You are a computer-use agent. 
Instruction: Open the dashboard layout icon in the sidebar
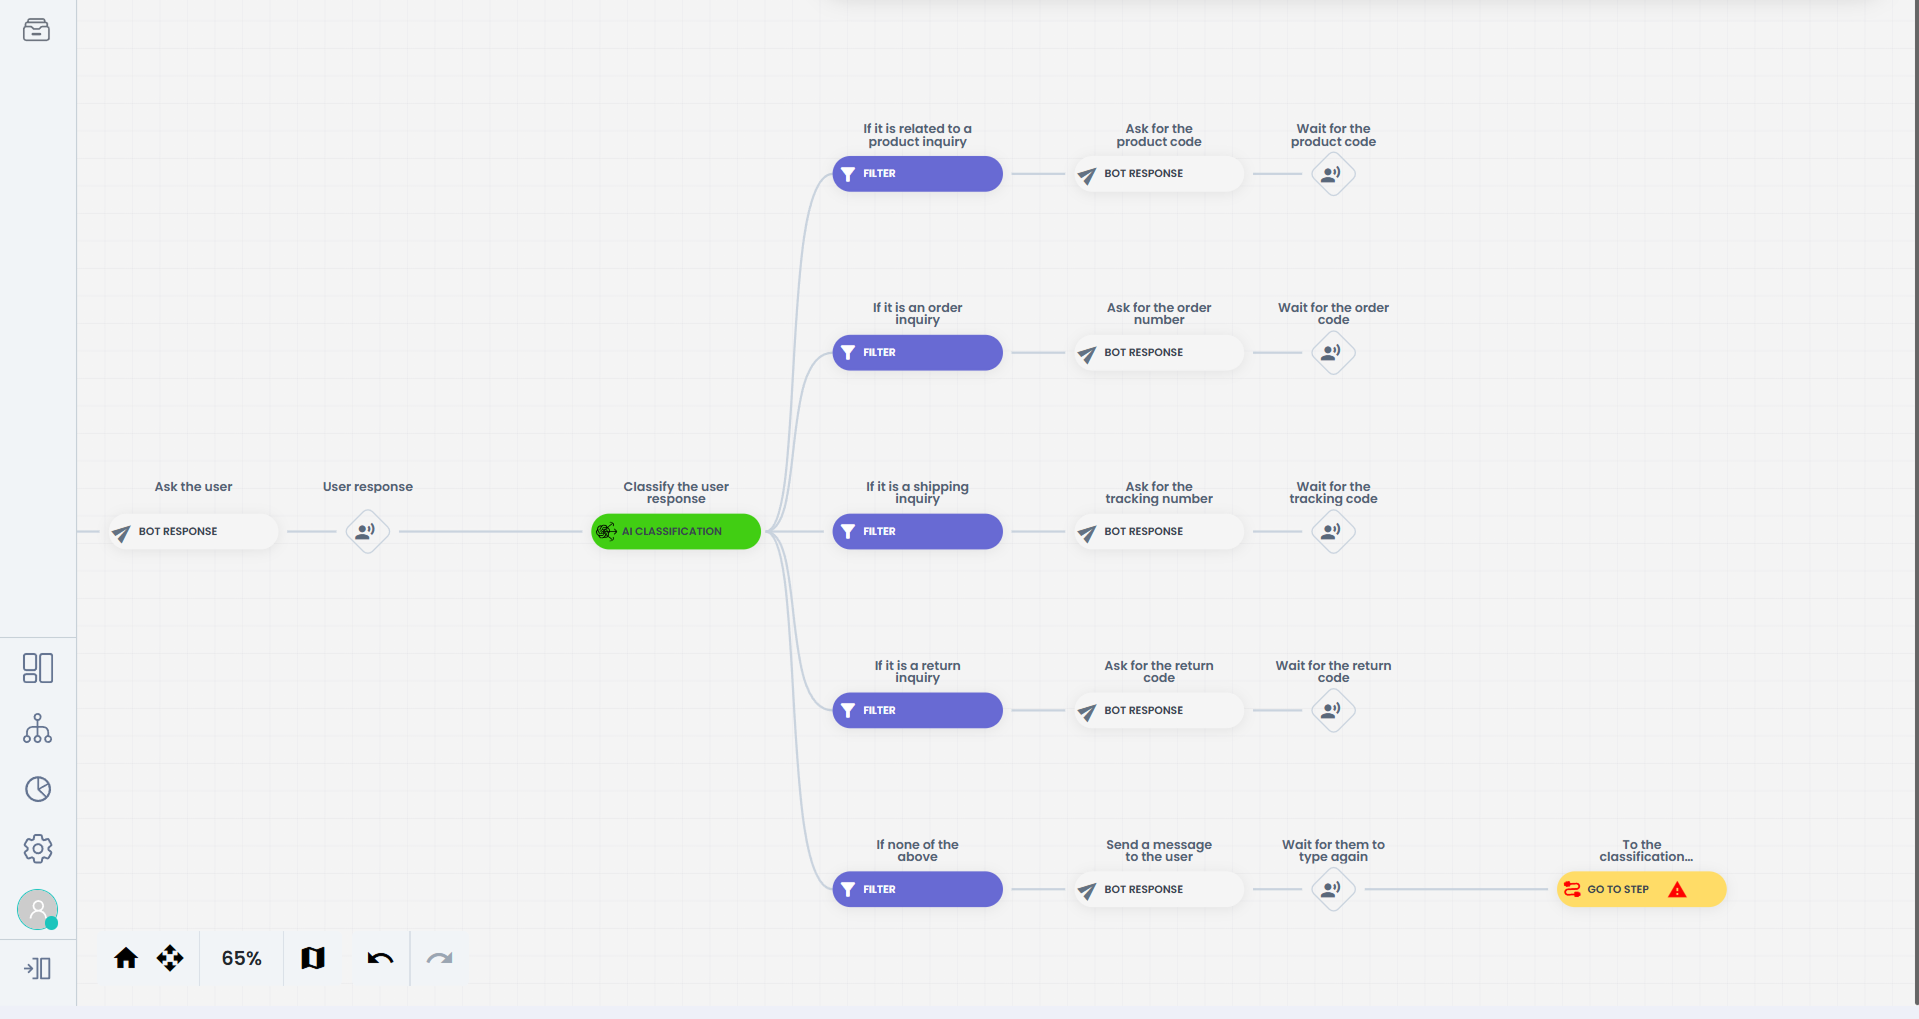click(38, 668)
